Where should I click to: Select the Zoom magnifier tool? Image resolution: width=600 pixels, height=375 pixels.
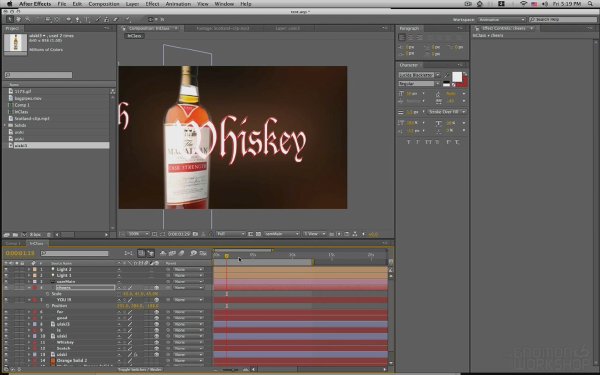(x=27, y=19)
